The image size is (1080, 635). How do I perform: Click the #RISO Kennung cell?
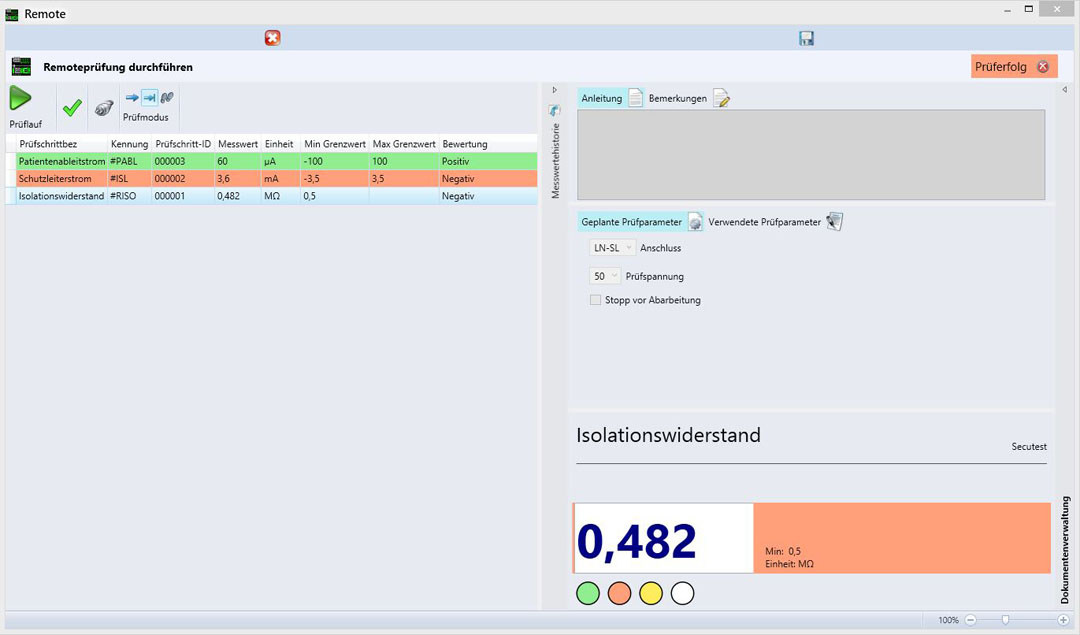129,196
